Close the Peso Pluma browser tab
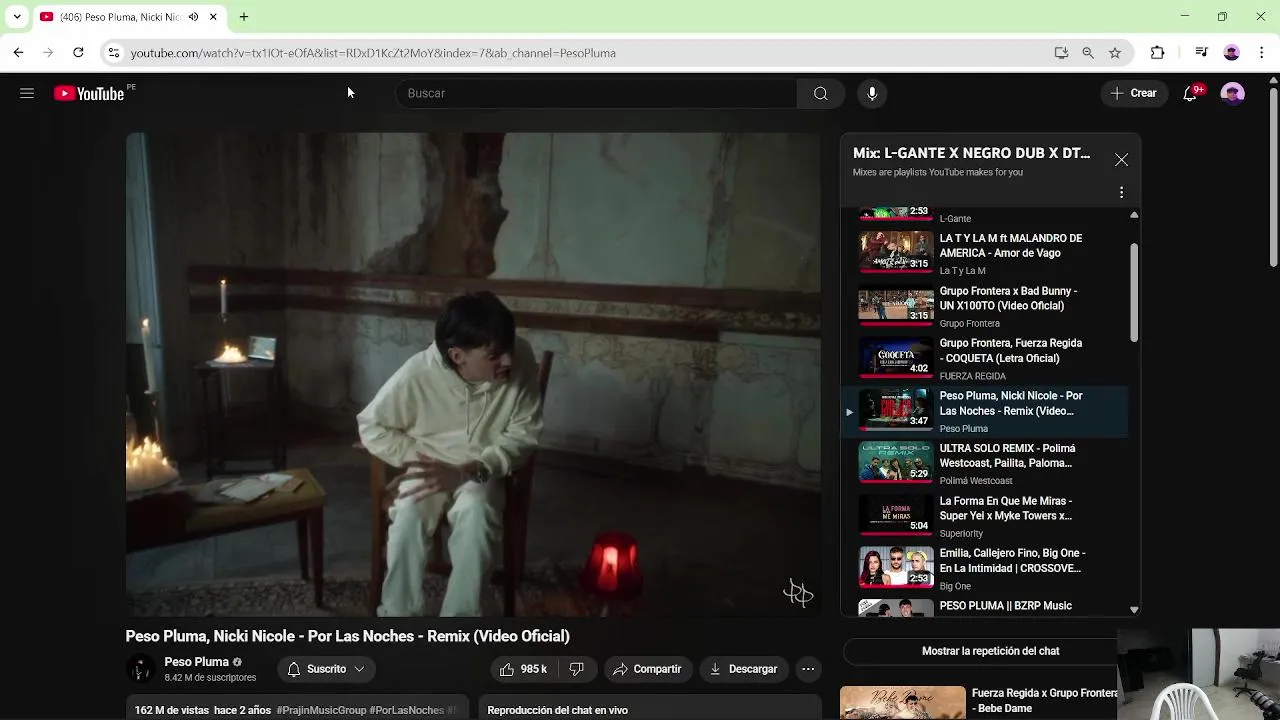 [x=213, y=17]
